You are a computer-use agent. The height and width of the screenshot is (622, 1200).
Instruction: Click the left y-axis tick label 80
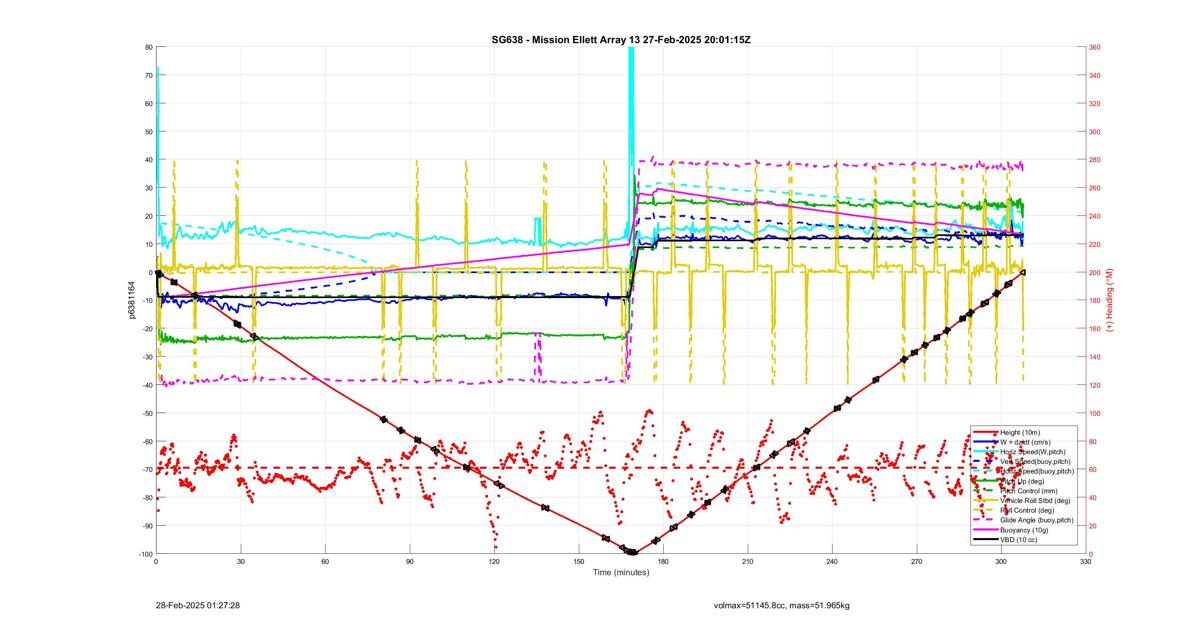(148, 47)
